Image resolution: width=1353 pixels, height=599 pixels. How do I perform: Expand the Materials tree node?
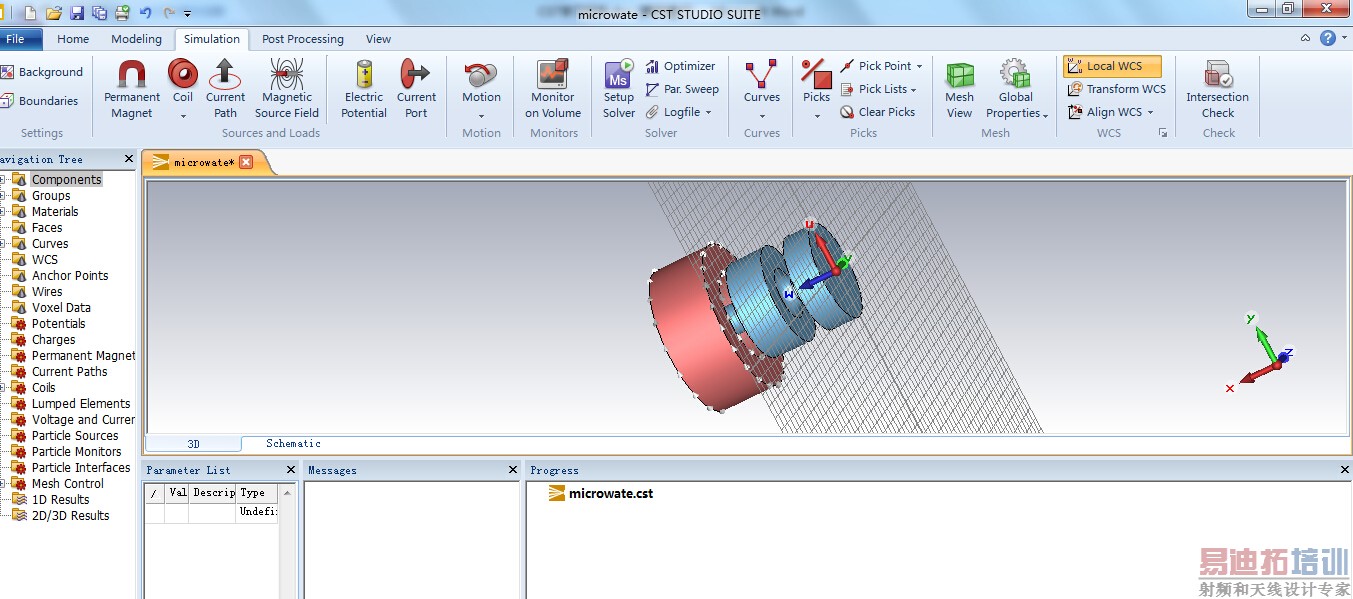click(x=3, y=212)
